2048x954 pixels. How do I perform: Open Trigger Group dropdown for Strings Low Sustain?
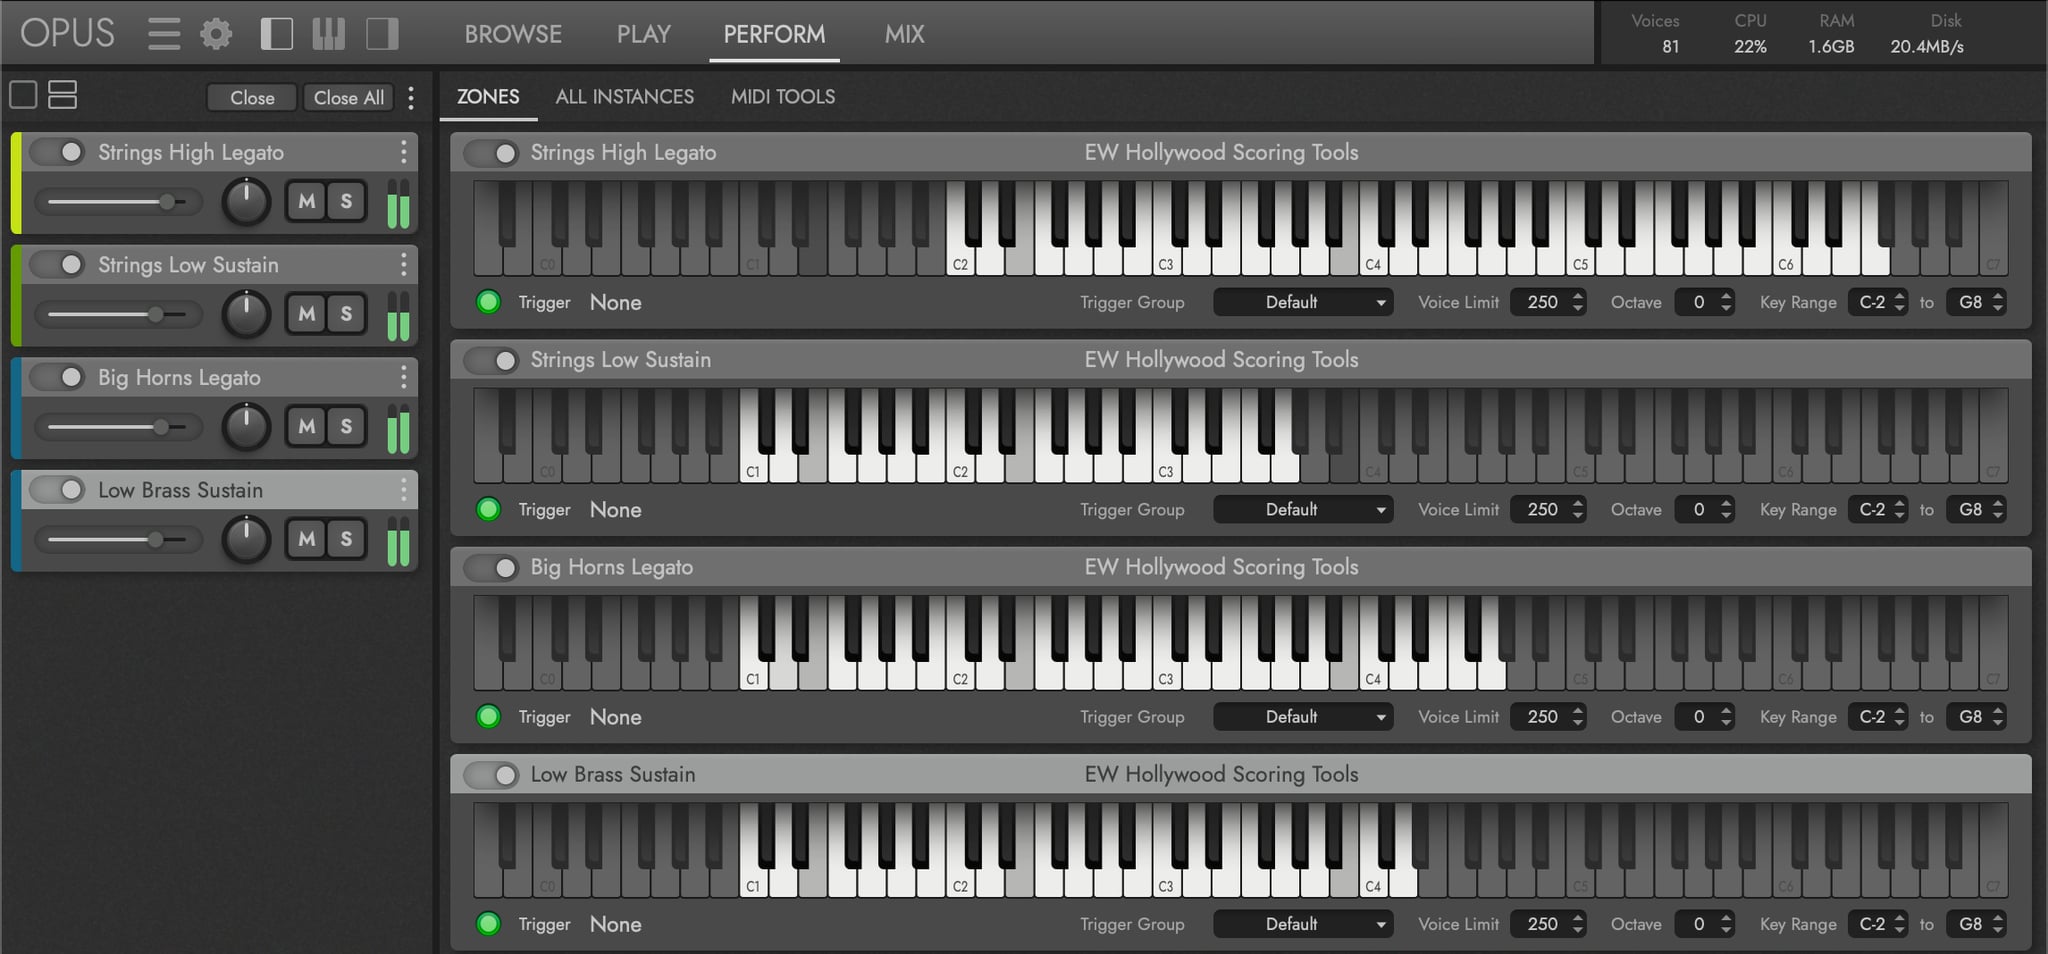tap(1303, 510)
